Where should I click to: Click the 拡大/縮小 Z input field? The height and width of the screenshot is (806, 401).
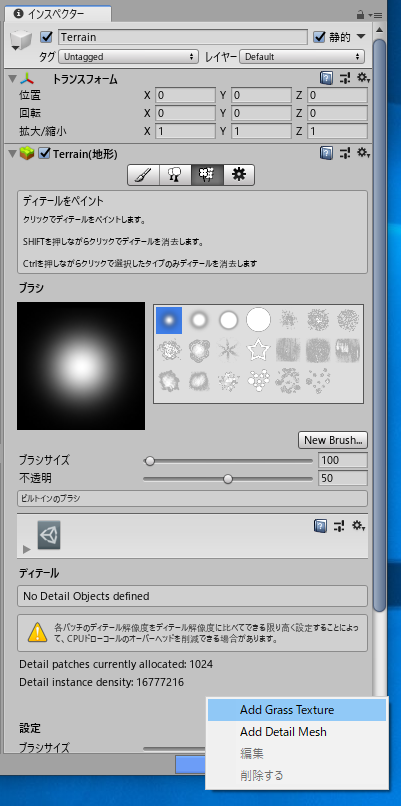pyautogui.click(x=337, y=131)
